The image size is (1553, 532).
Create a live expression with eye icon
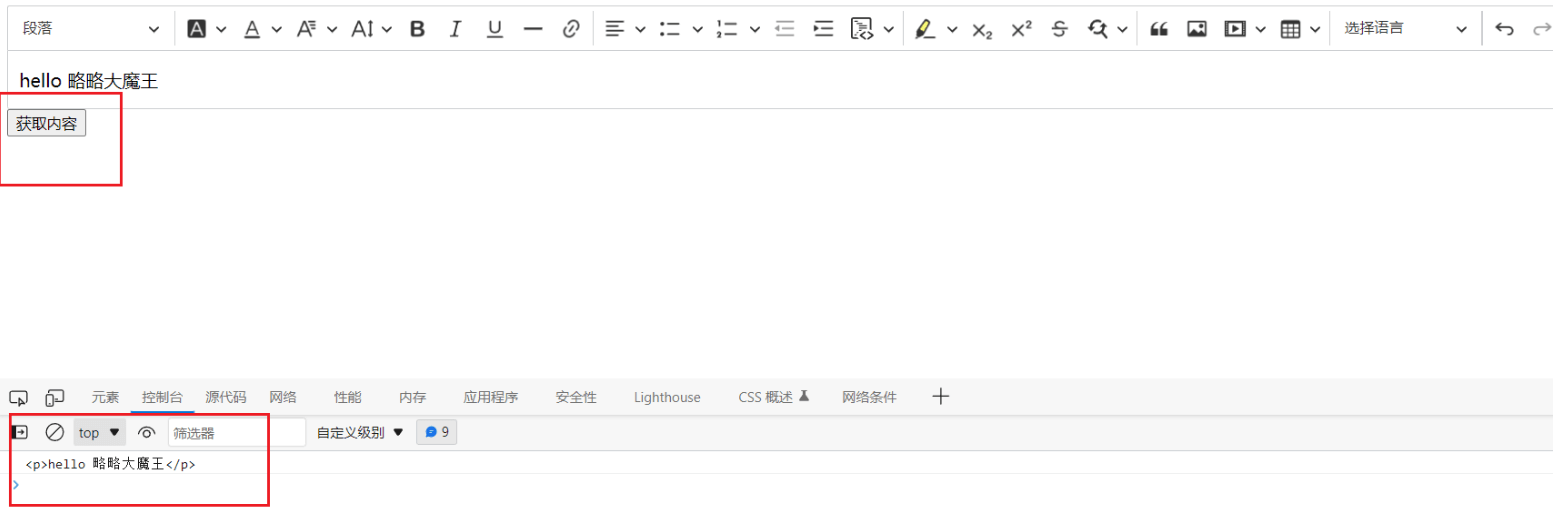pyautogui.click(x=147, y=432)
